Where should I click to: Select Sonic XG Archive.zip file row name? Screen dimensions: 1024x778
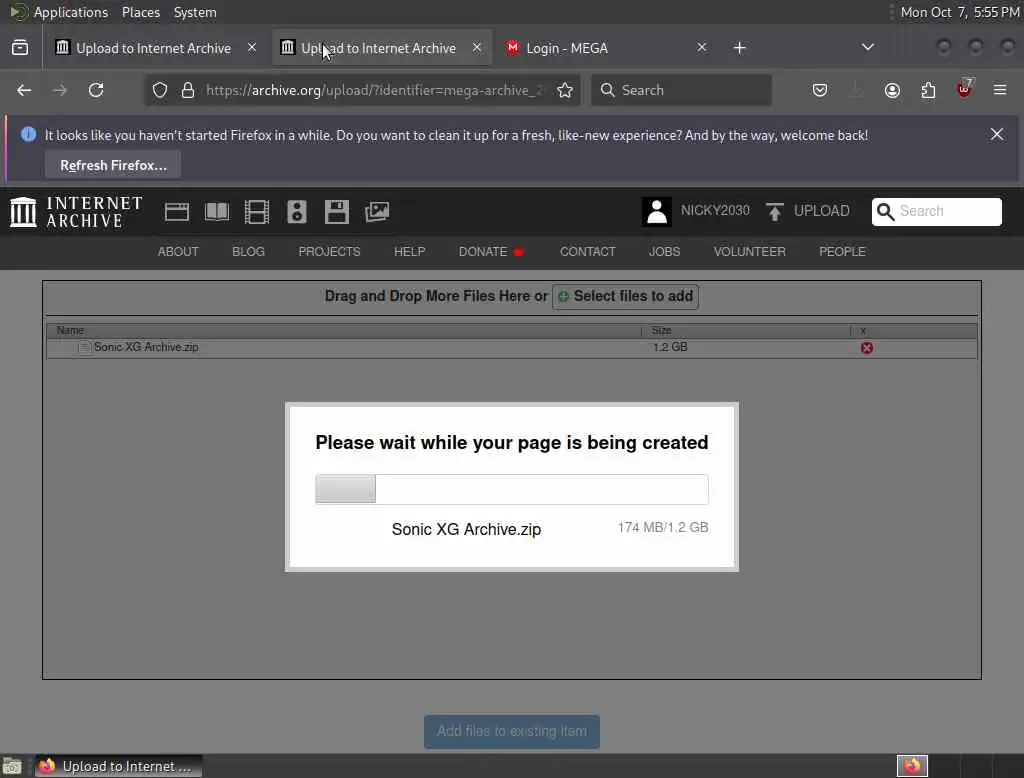pyautogui.click(x=146, y=347)
